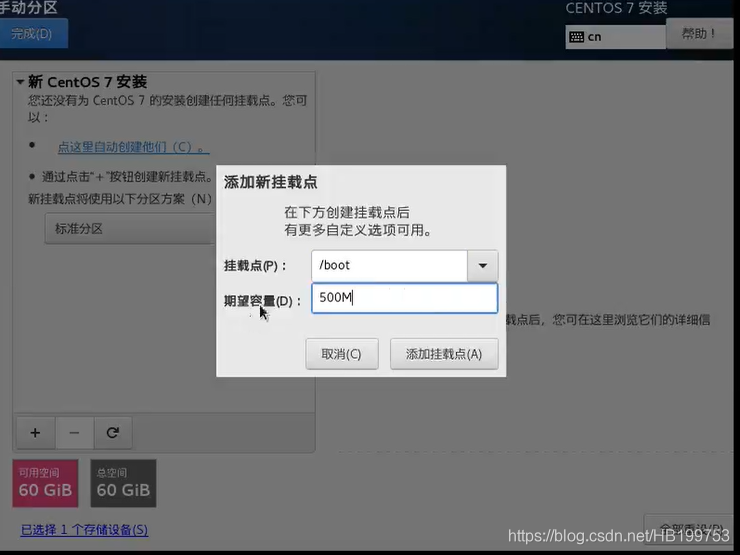The height and width of the screenshot is (555, 740).
Task: Click the 添加新挂载点 dialog title
Action: pos(270,182)
